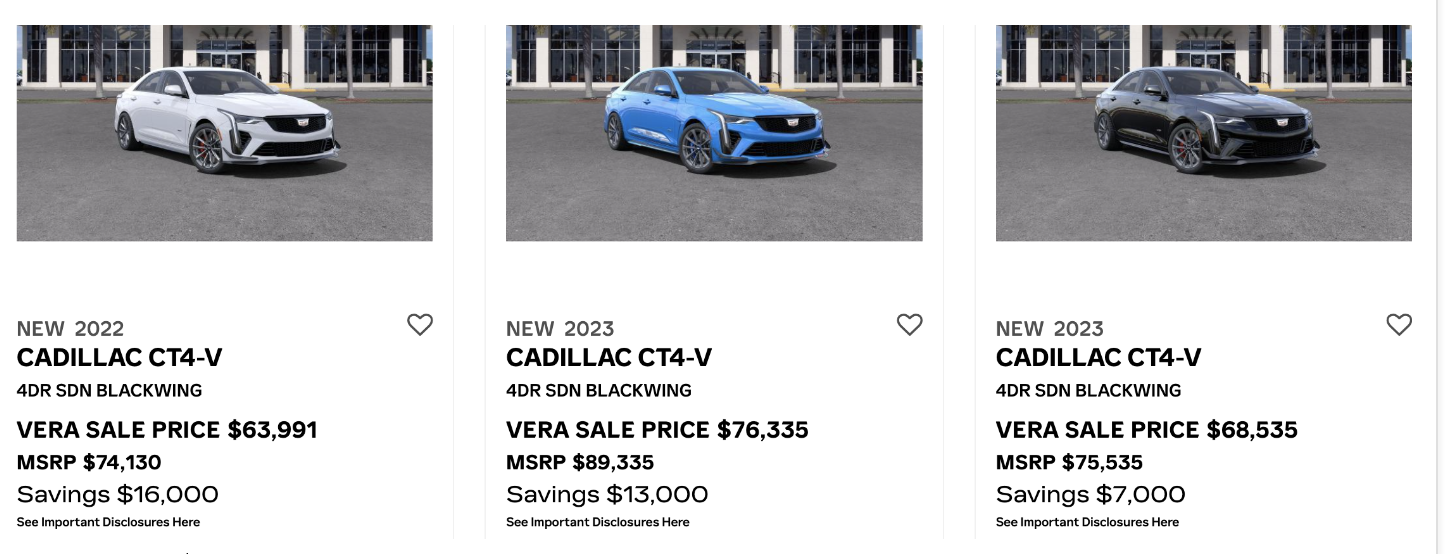Favorite the blue 2023 CT4-V with heart icon

point(909,325)
